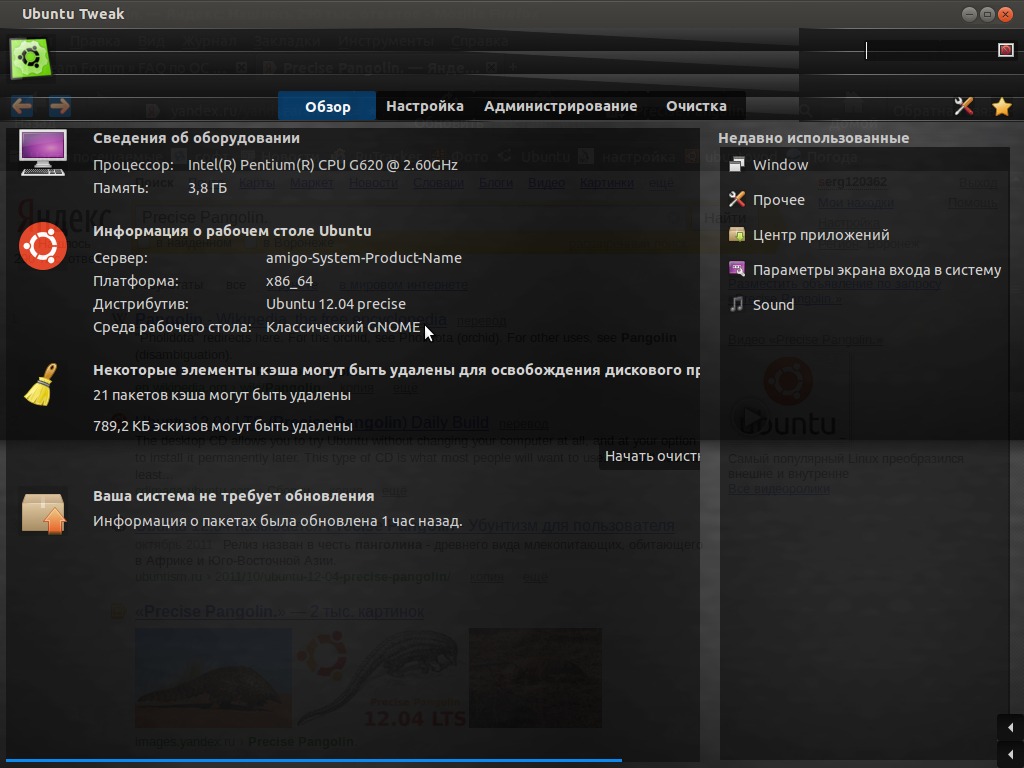Click the favorites star icon
The width and height of the screenshot is (1024, 768).
coord(1001,106)
